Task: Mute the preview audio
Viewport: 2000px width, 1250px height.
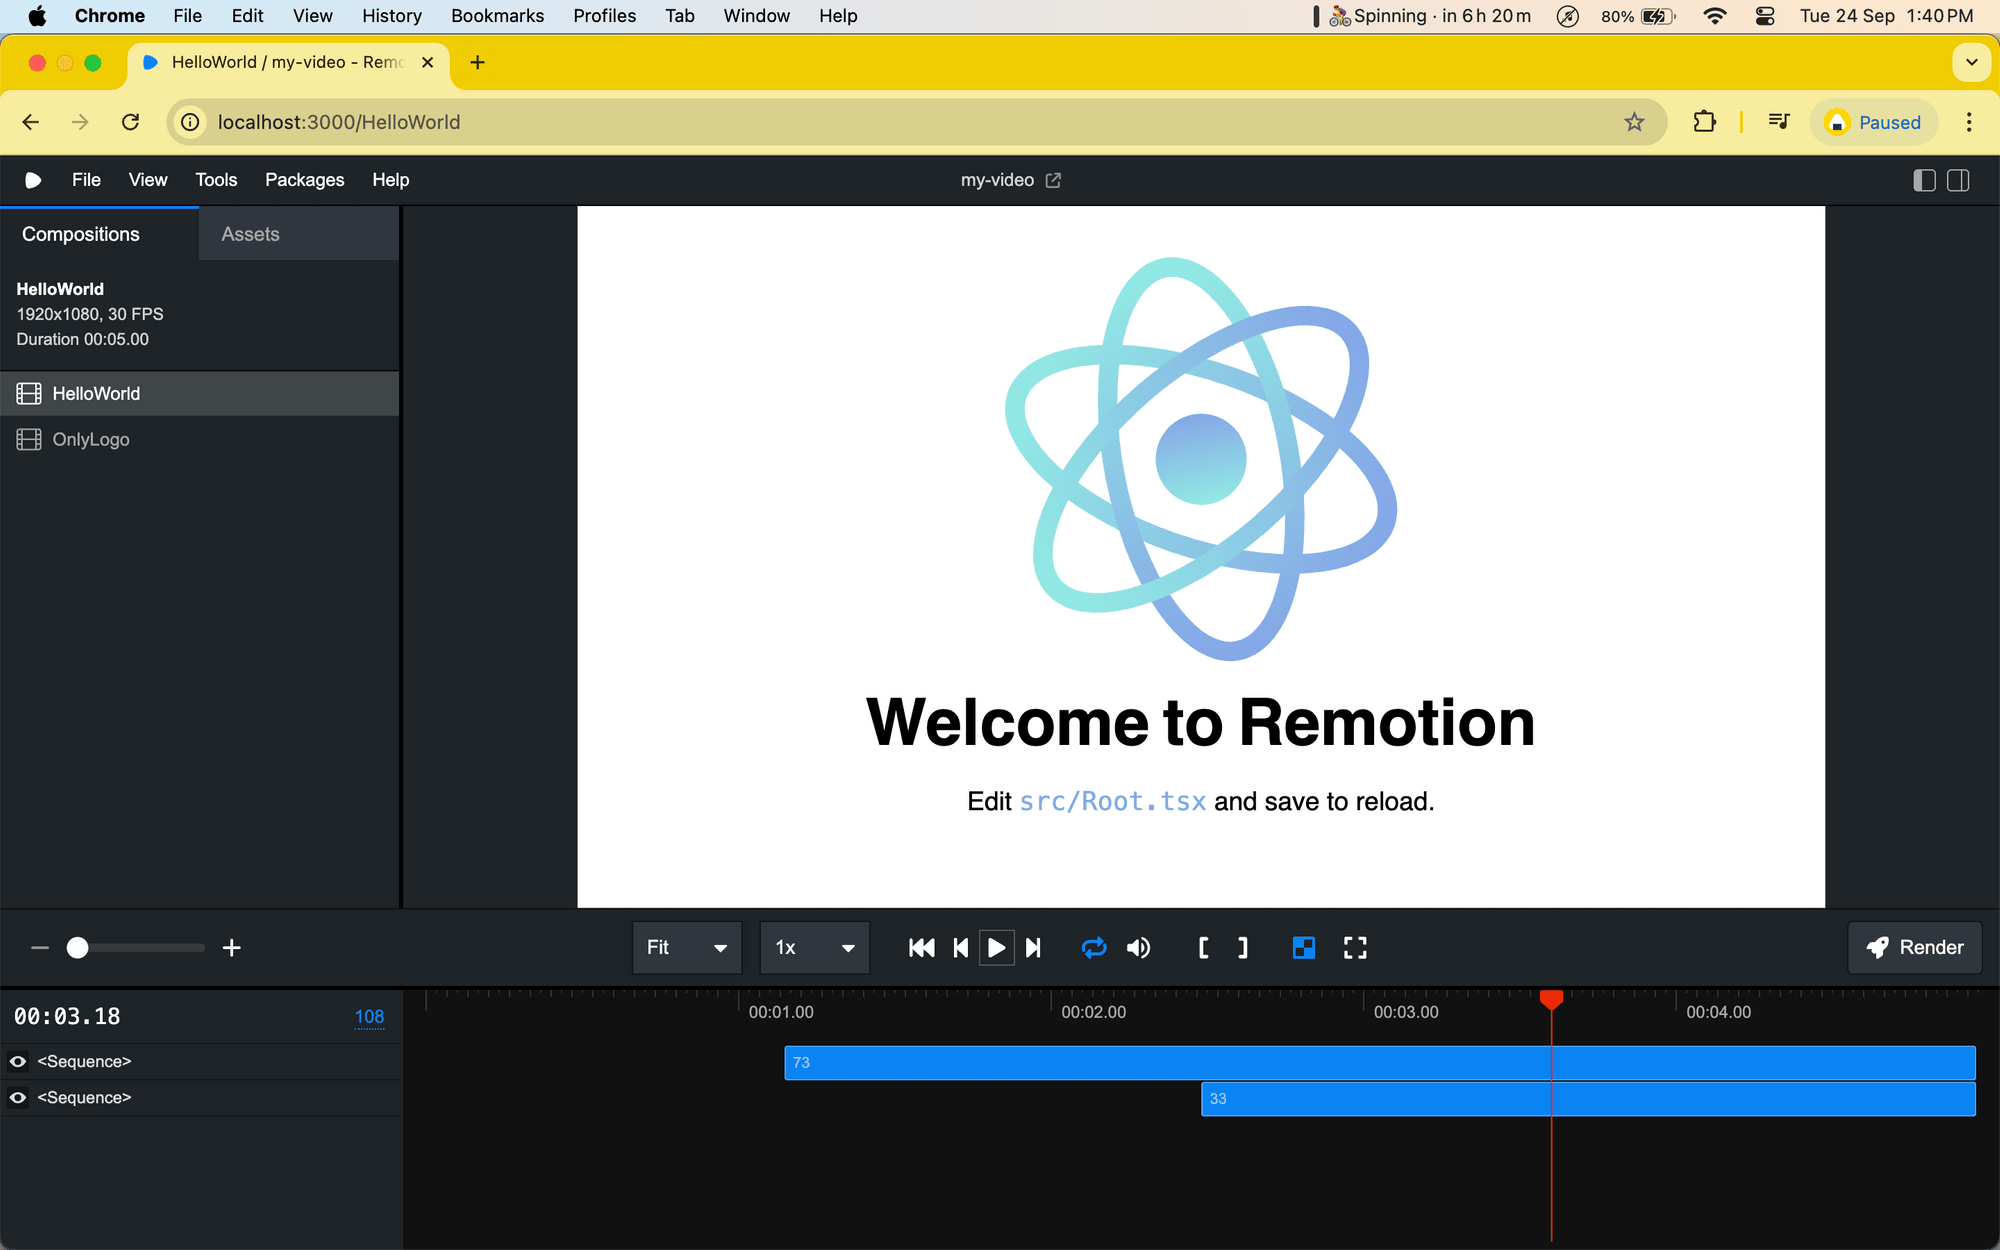Action: [x=1139, y=948]
